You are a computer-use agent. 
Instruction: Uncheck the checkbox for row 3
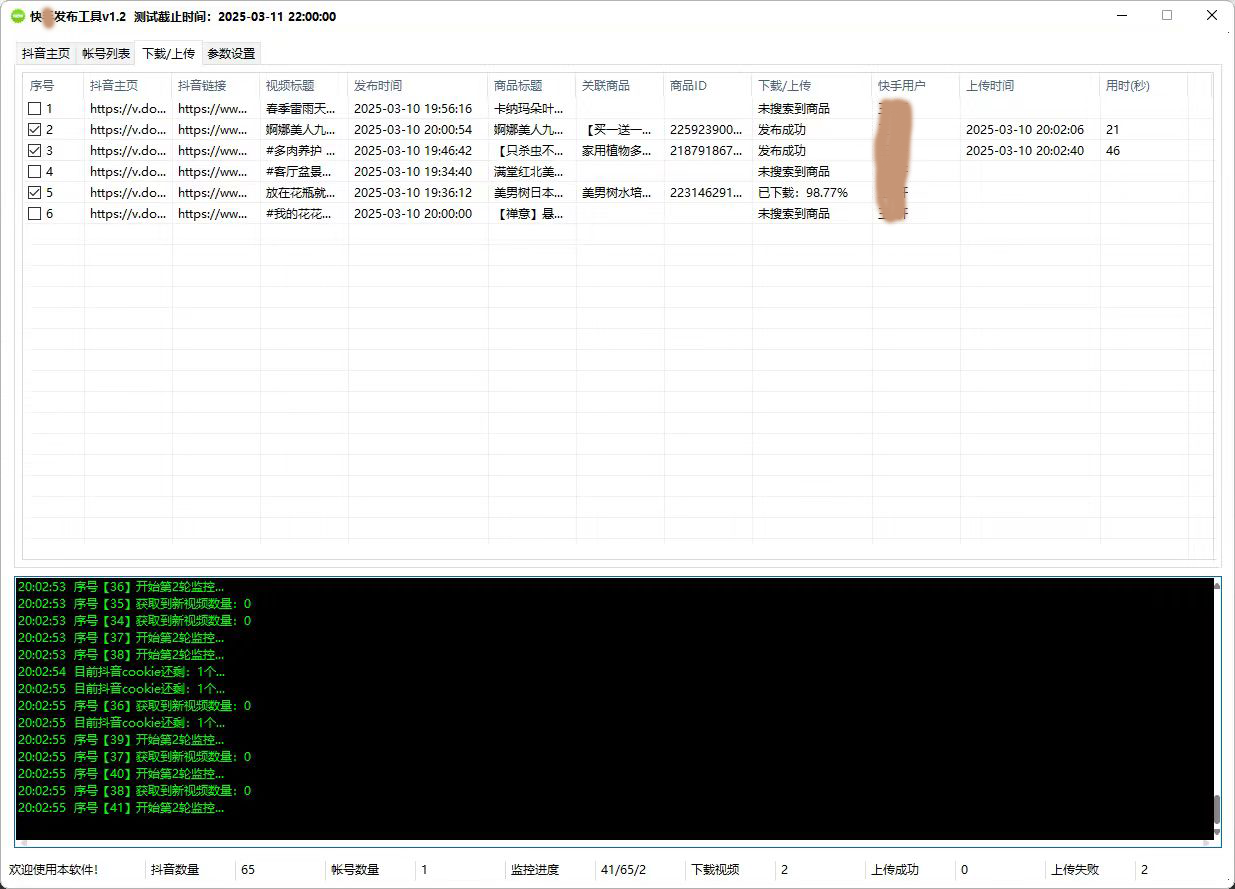coord(35,150)
